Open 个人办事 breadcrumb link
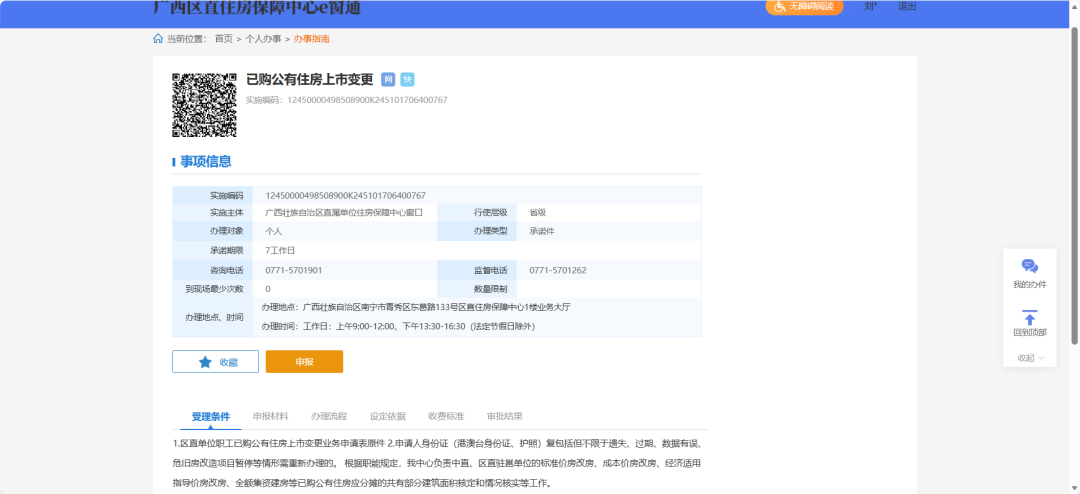 (x=263, y=39)
